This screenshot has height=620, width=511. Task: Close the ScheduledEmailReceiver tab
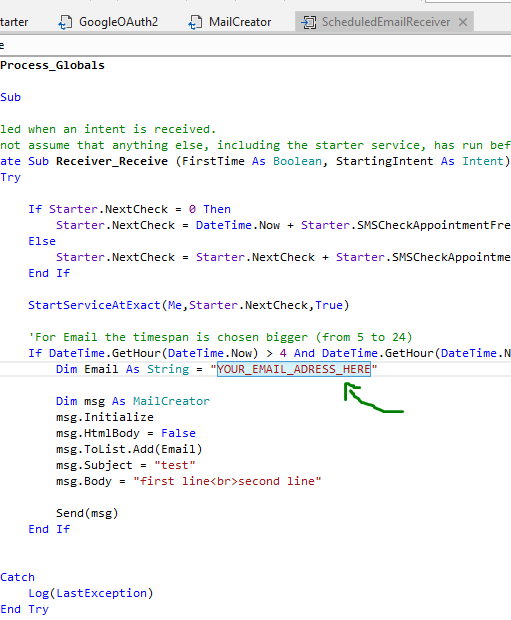(x=463, y=22)
